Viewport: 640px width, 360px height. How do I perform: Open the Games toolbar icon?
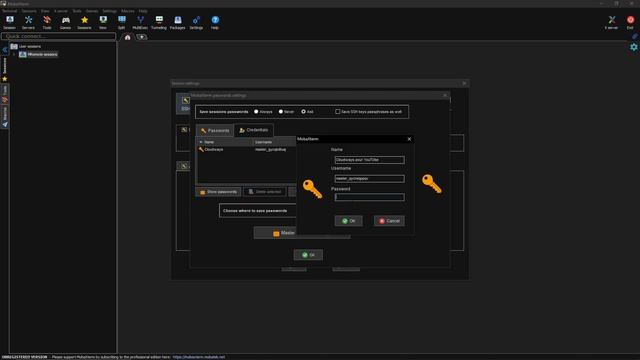(x=66, y=22)
